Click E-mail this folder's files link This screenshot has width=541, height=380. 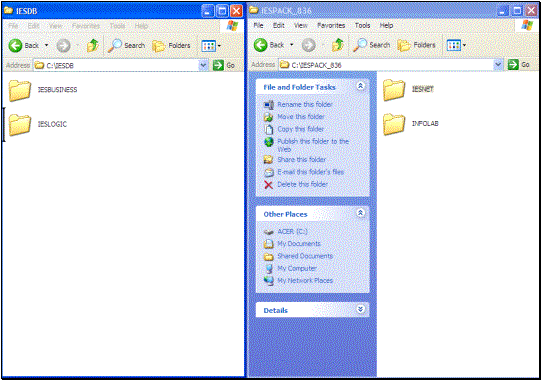pyautogui.click(x=311, y=172)
